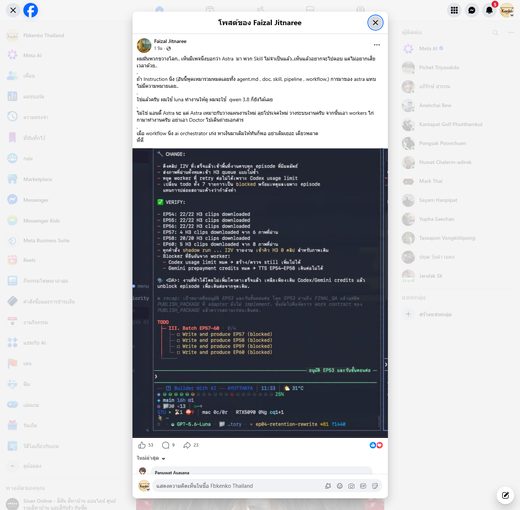View the post reaction emoji summary
The width and height of the screenshot is (520, 510).
376,445
